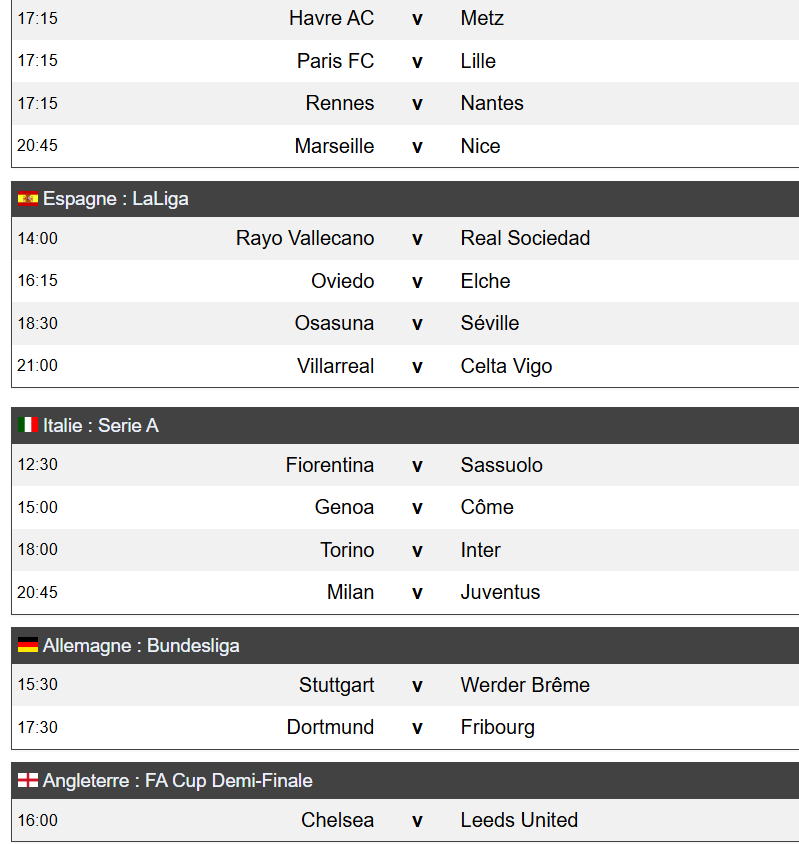Open the Marseille v Nice match
Viewport: 799px width, 844px height.
pos(417,146)
